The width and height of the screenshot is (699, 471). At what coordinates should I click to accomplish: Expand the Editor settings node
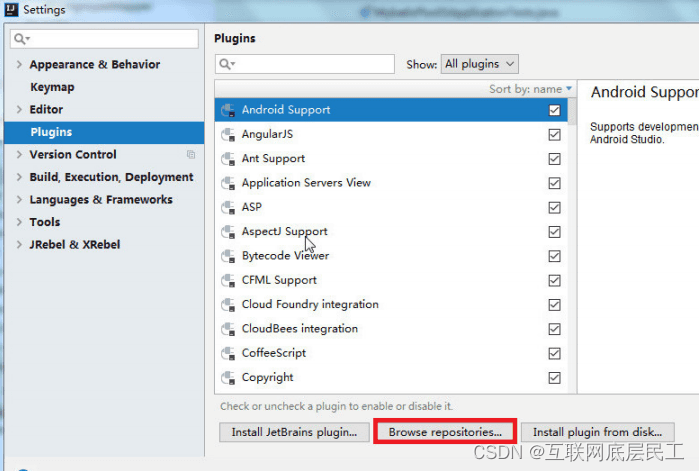pos(19,110)
